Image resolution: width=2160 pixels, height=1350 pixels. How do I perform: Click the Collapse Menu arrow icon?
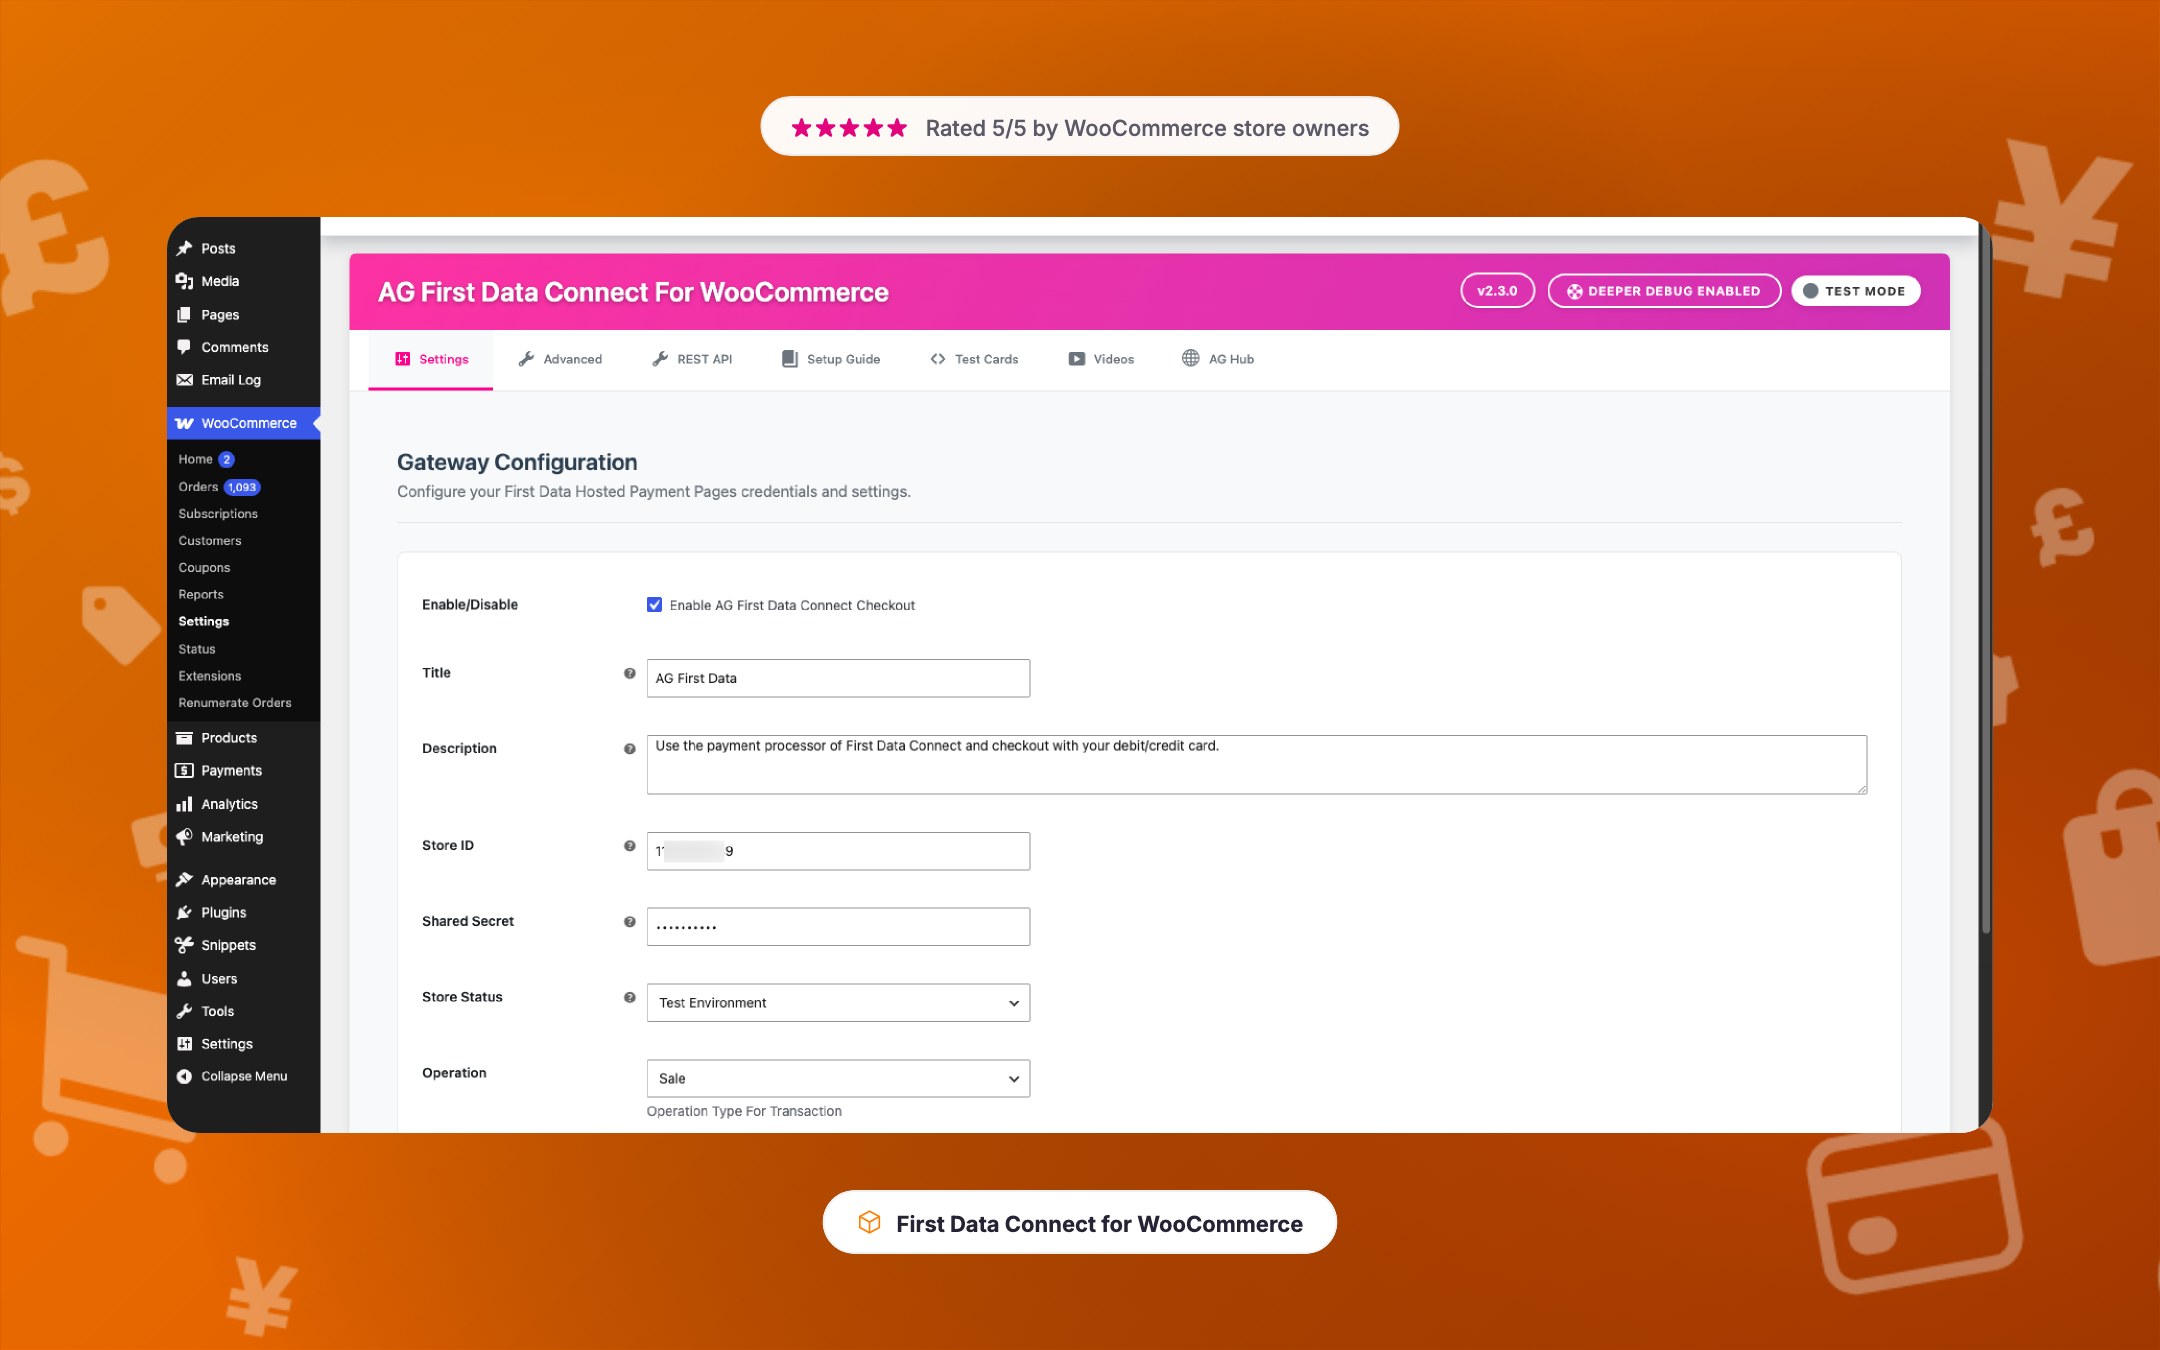(x=184, y=1076)
